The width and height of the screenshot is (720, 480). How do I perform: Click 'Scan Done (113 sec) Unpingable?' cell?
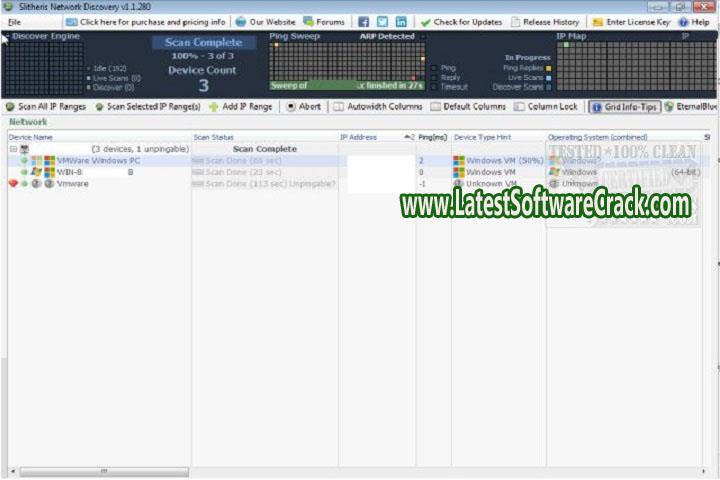(x=264, y=184)
